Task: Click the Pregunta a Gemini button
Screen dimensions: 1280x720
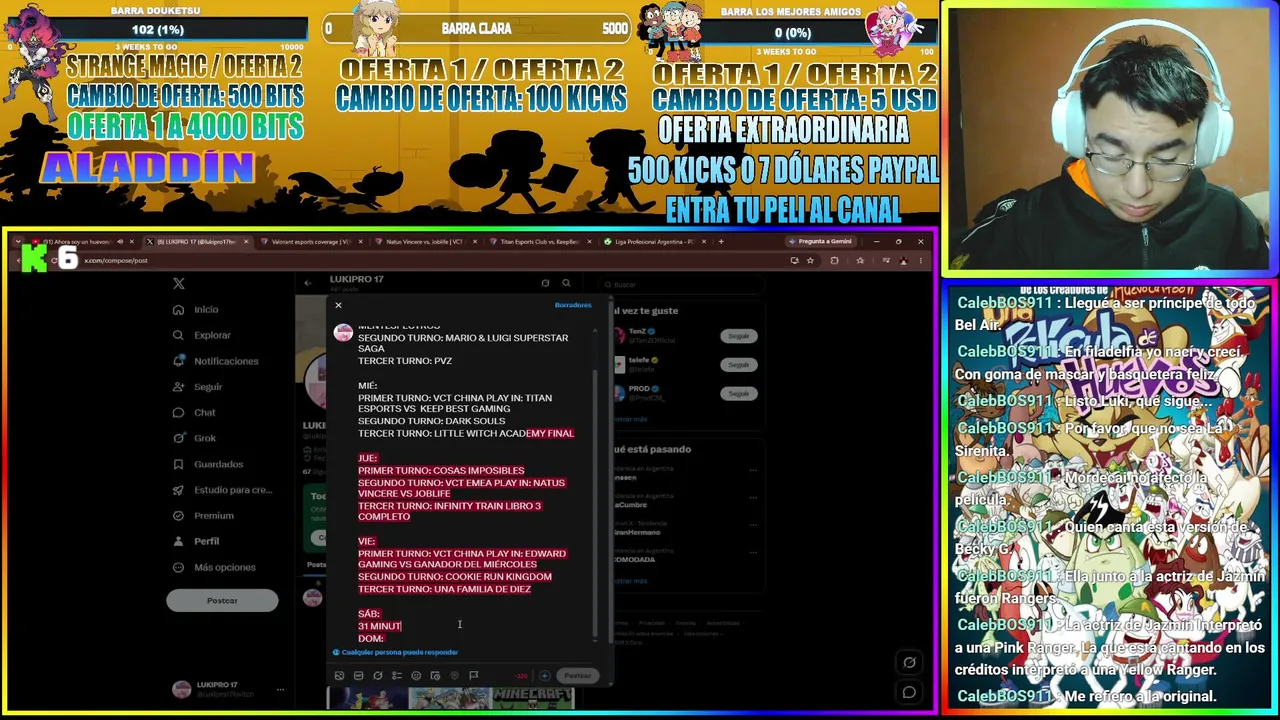Action: 821,241
